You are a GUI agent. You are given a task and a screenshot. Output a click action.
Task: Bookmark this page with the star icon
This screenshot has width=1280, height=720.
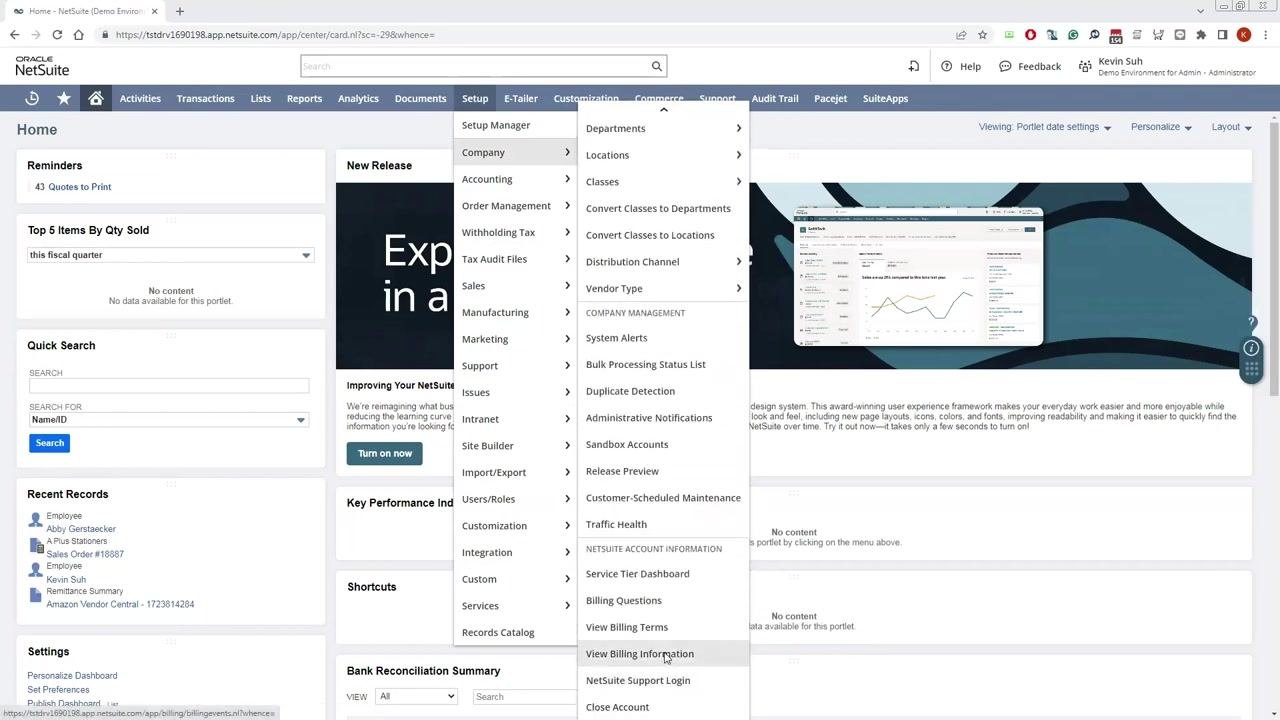(x=982, y=35)
